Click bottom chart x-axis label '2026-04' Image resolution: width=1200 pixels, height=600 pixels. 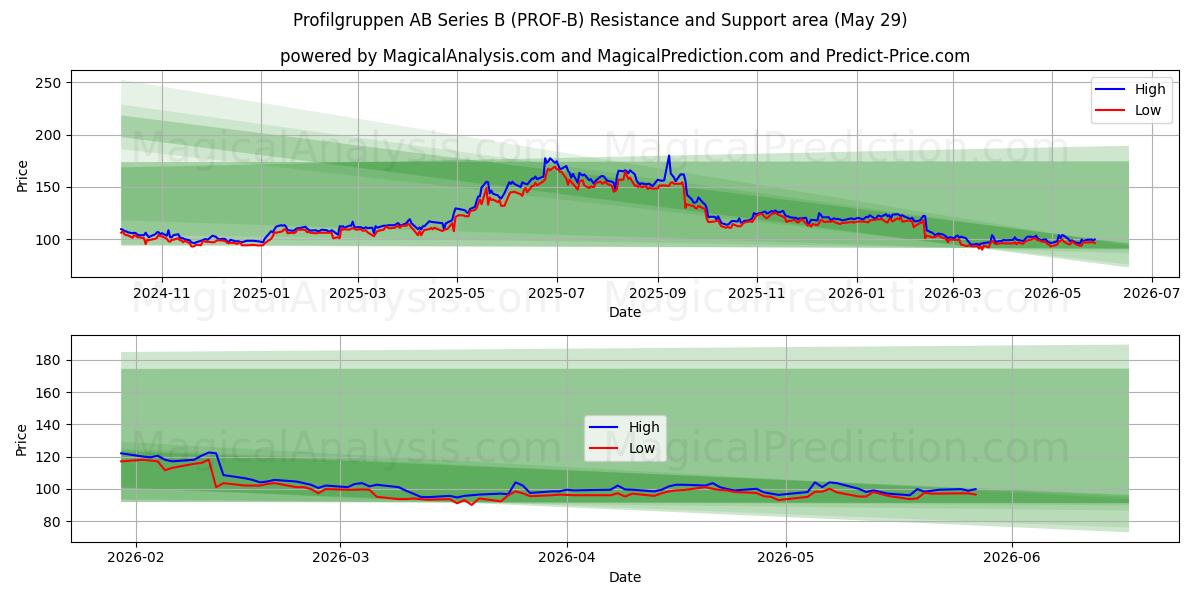[567, 558]
